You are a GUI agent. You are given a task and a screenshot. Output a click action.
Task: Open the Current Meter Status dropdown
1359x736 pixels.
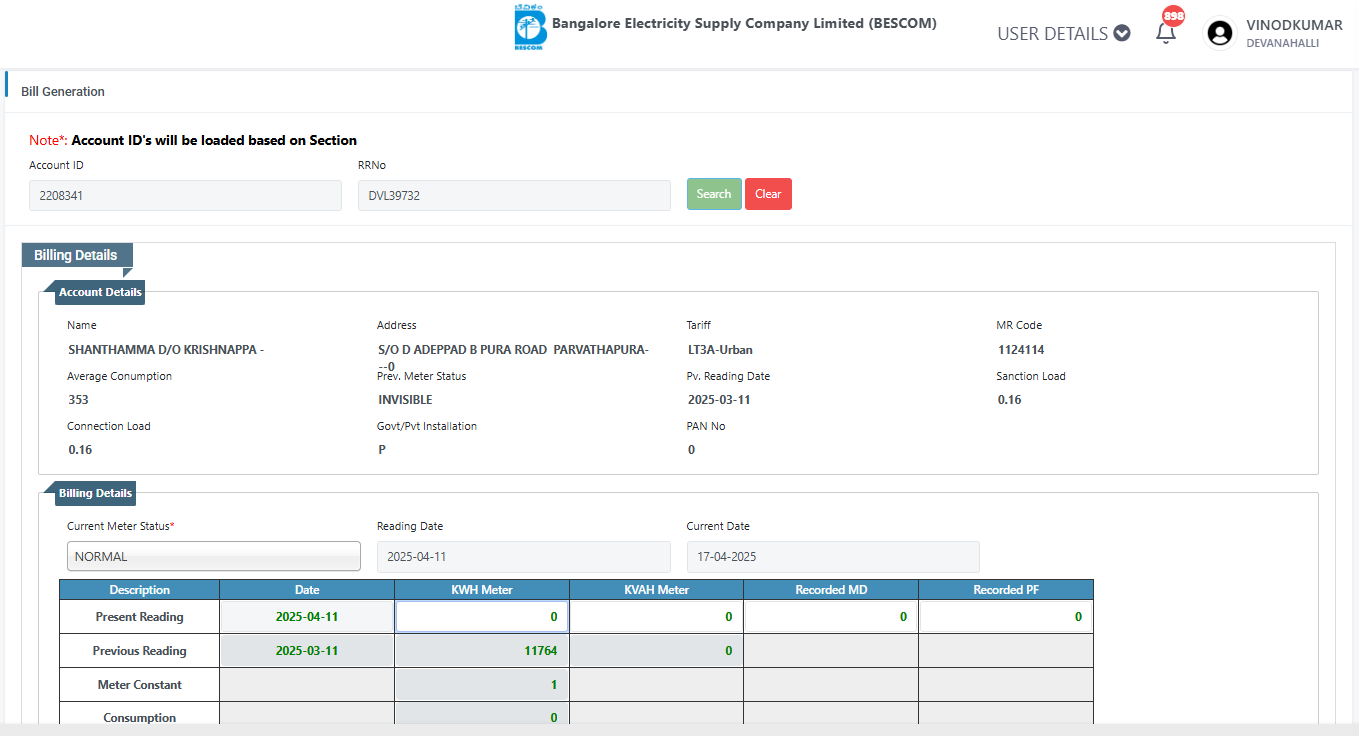point(214,556)
